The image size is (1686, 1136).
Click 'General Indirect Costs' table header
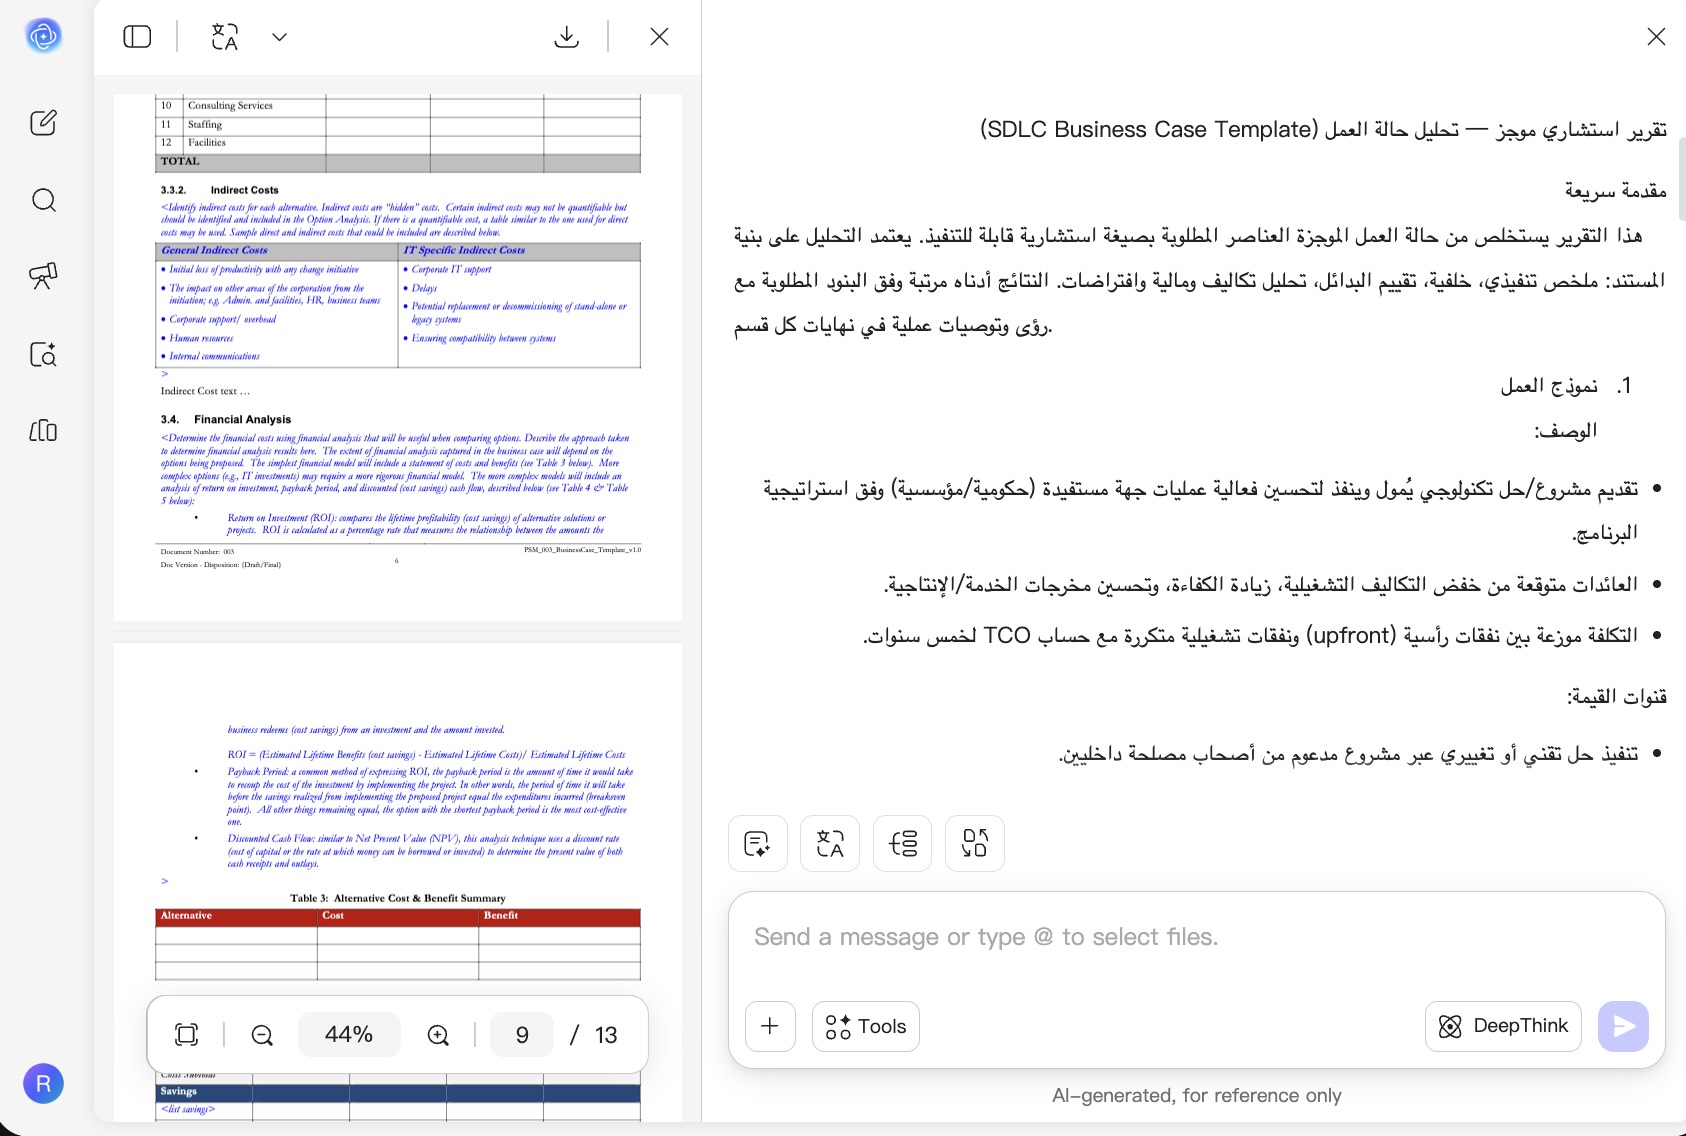point(277,251)
